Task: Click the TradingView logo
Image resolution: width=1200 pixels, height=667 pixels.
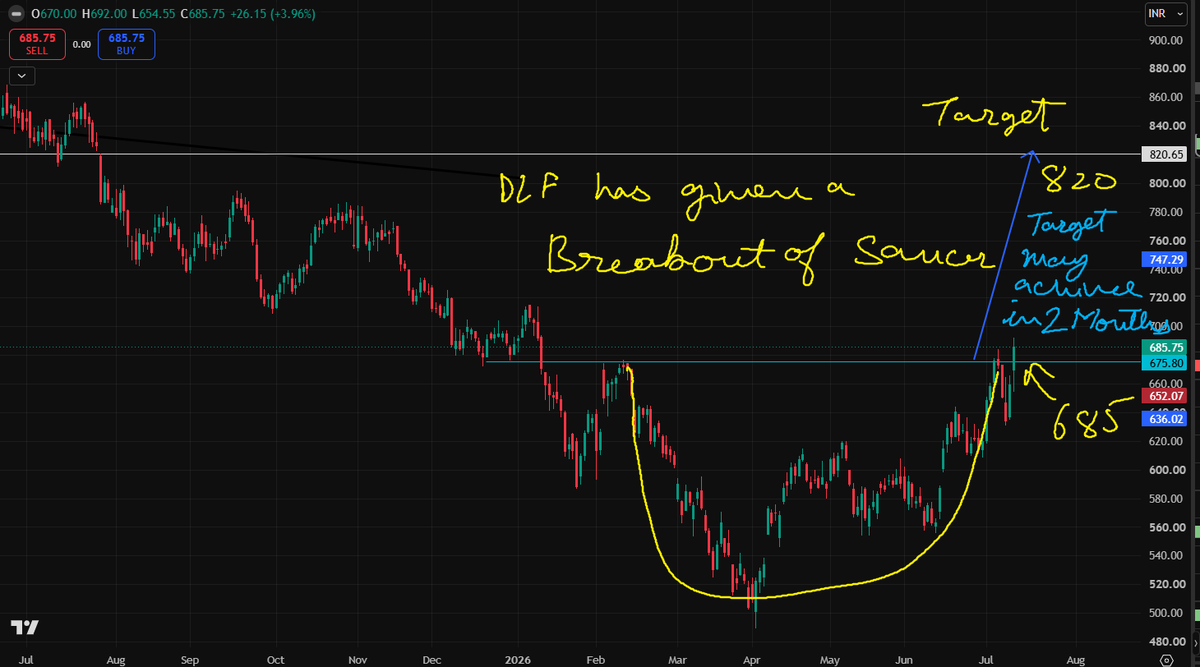Action: pyautogui.click(x=25, y=627)
